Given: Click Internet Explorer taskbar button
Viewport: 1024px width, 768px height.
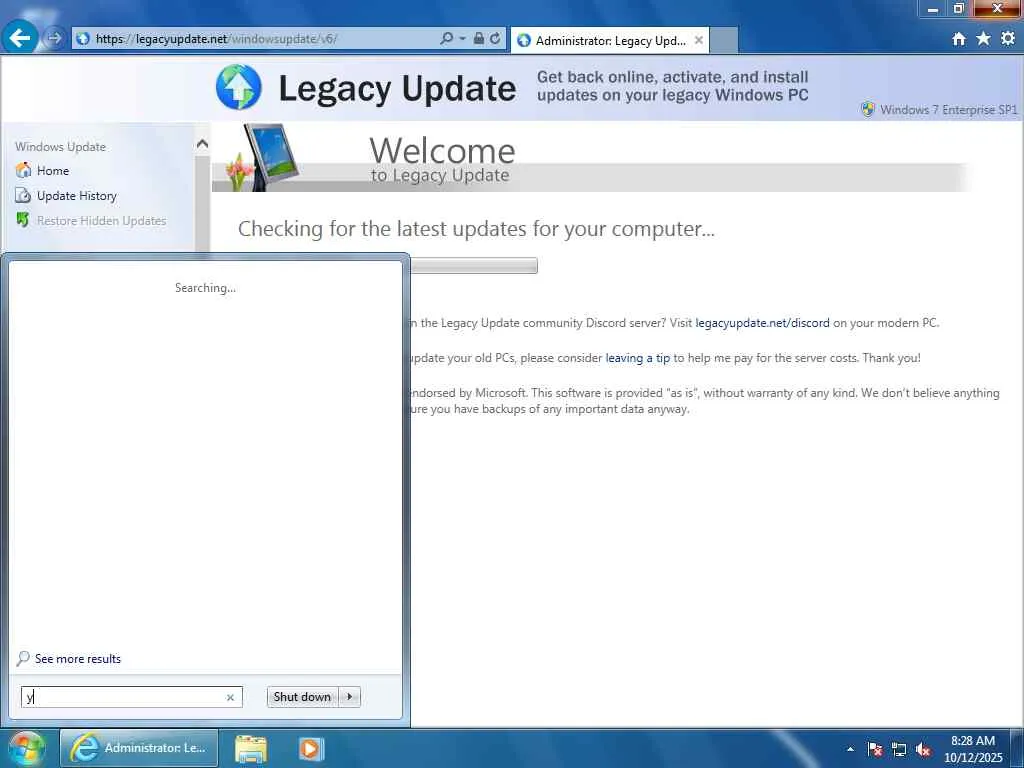Looking at the screenshot, I should [139, 748].
